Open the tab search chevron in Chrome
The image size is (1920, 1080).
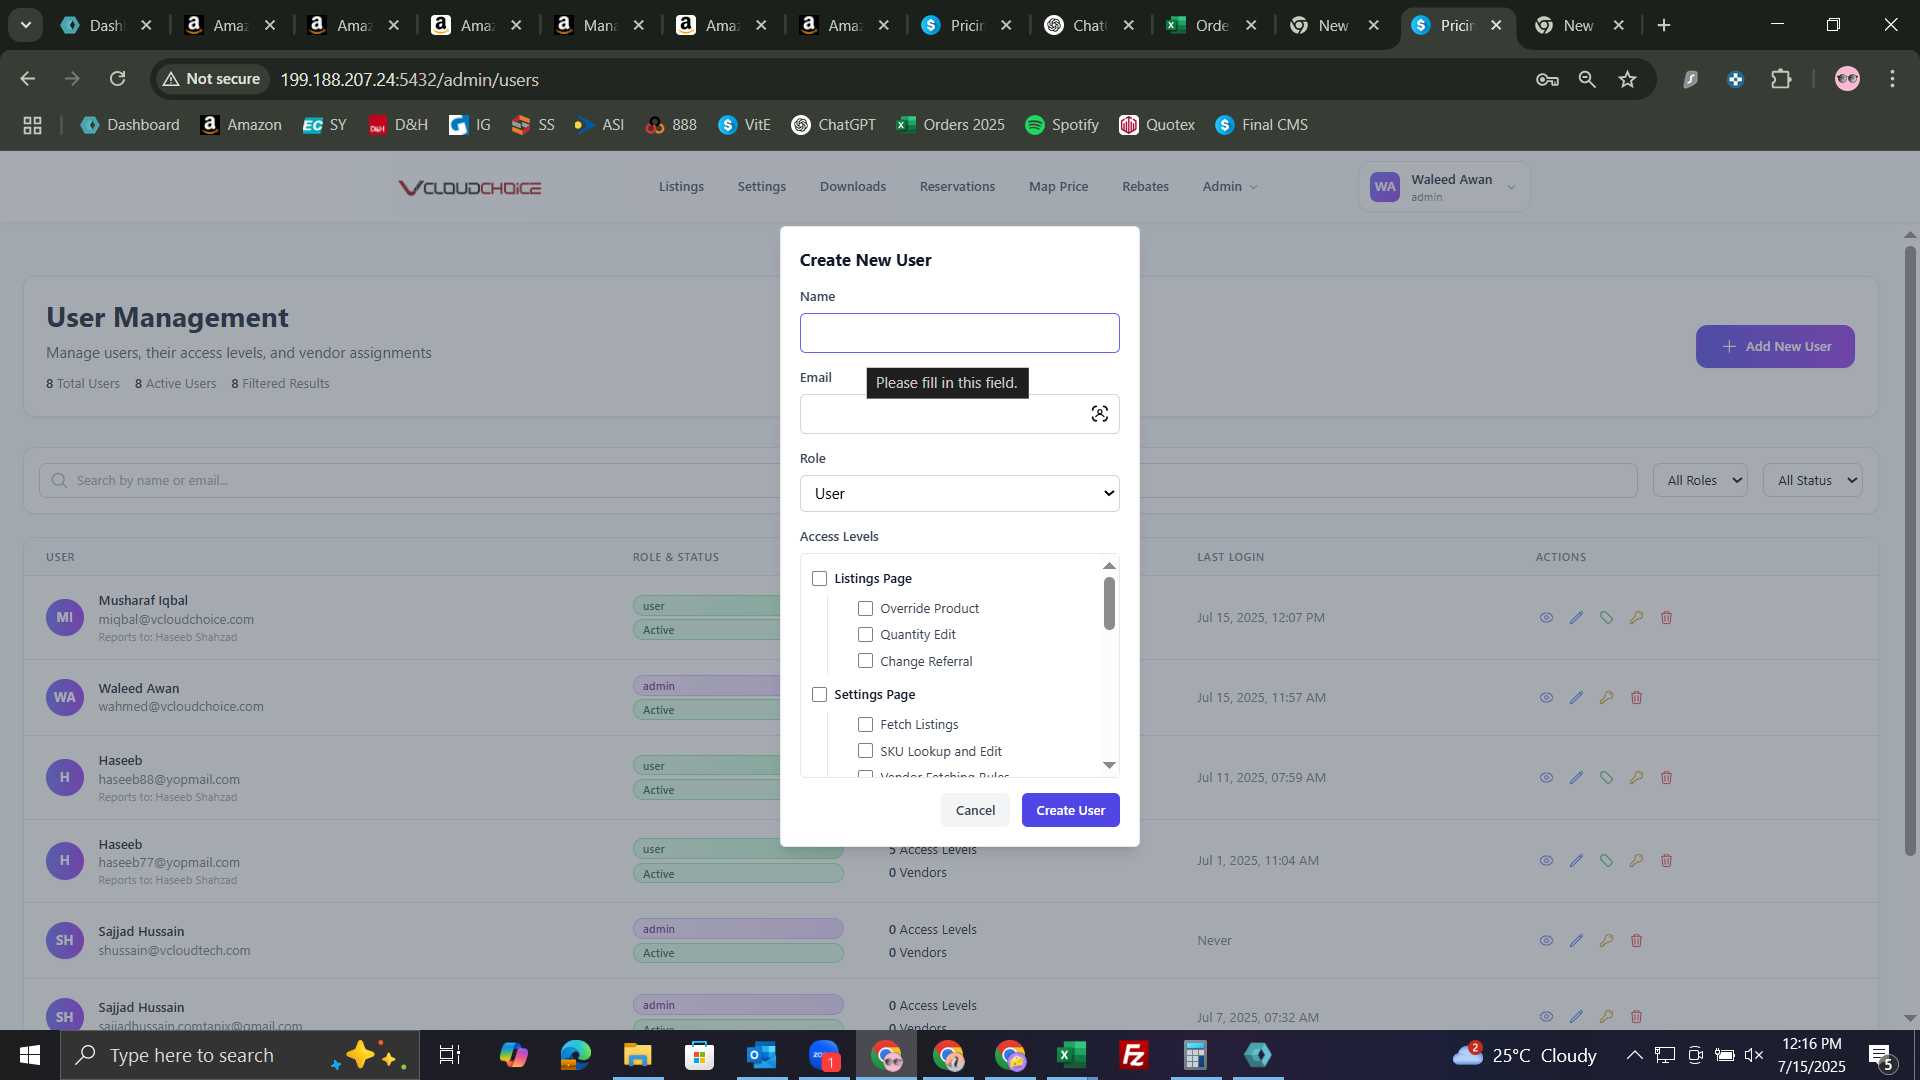(26, 25)
